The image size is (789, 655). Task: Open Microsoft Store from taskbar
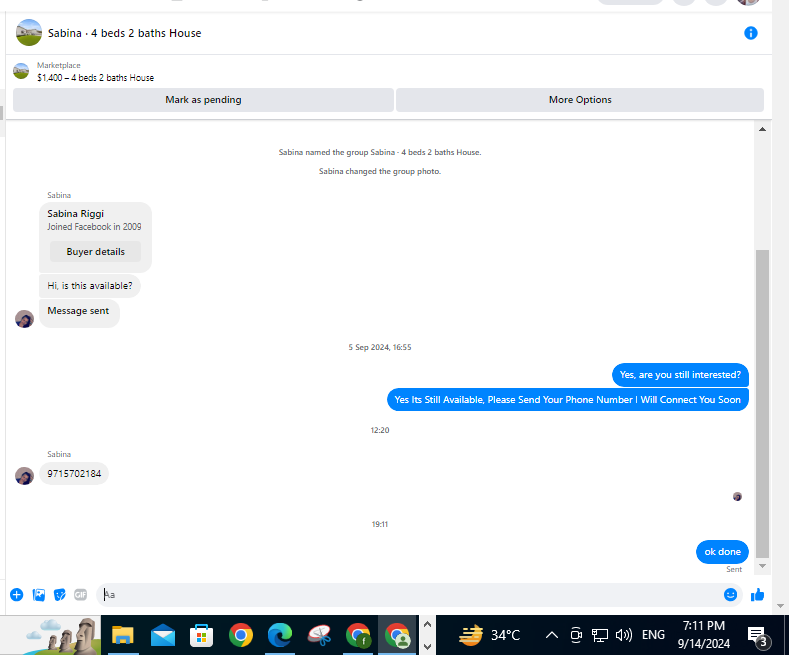click(x=201, y=635)
